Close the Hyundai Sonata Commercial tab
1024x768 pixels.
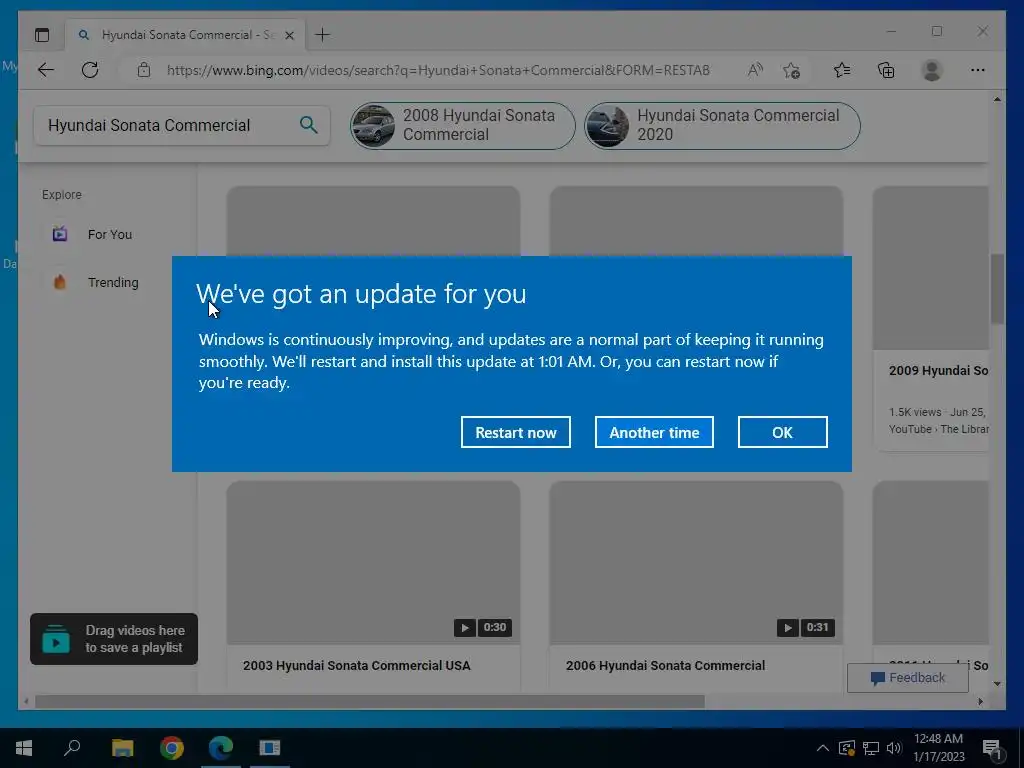(289, 35)
